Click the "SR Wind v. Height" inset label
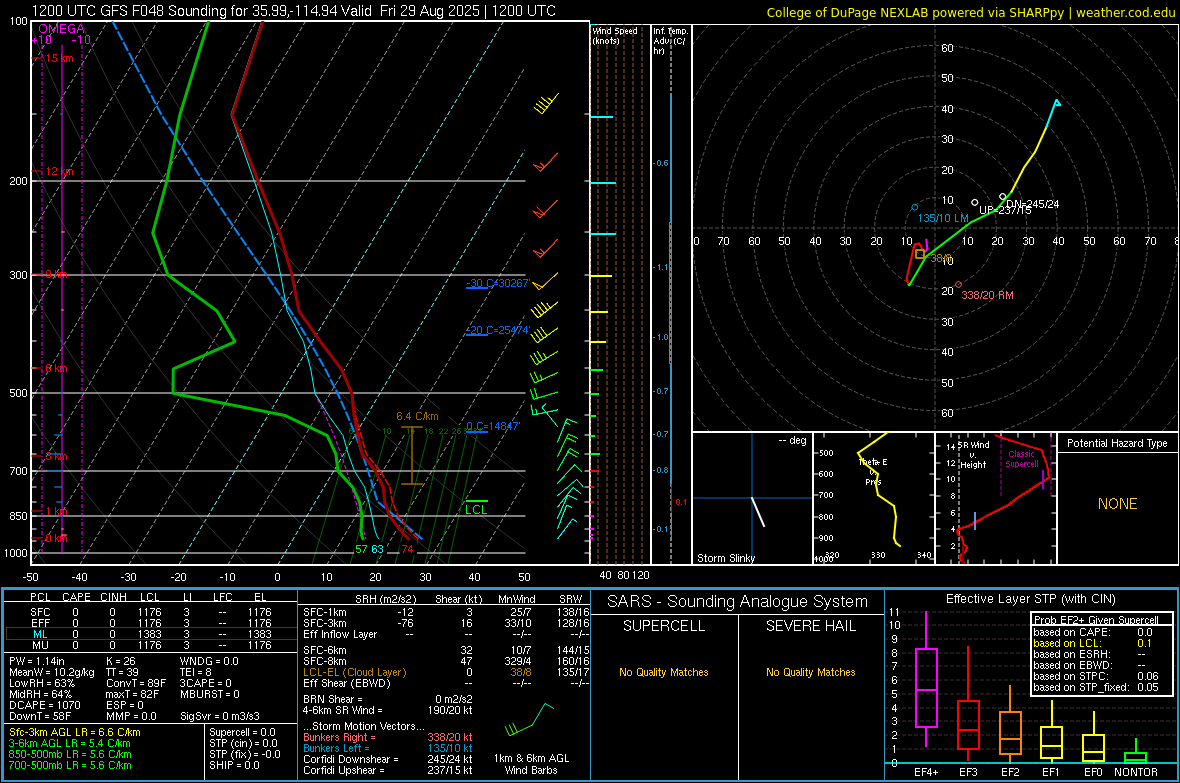This screenshot has width=1180, height=783. tap(973, 455)
